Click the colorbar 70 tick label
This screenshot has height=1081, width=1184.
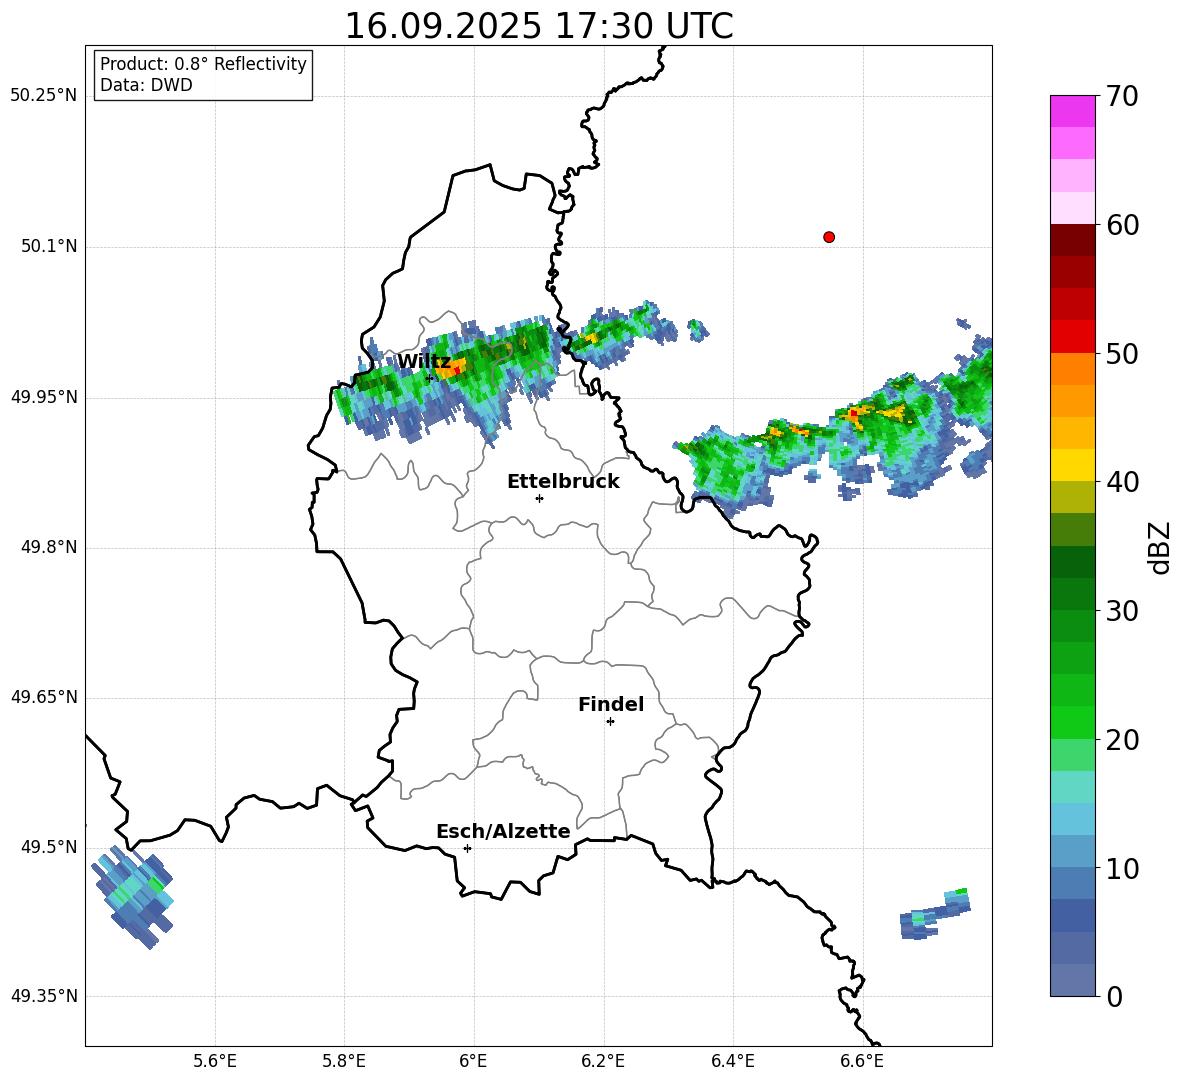1122,96
